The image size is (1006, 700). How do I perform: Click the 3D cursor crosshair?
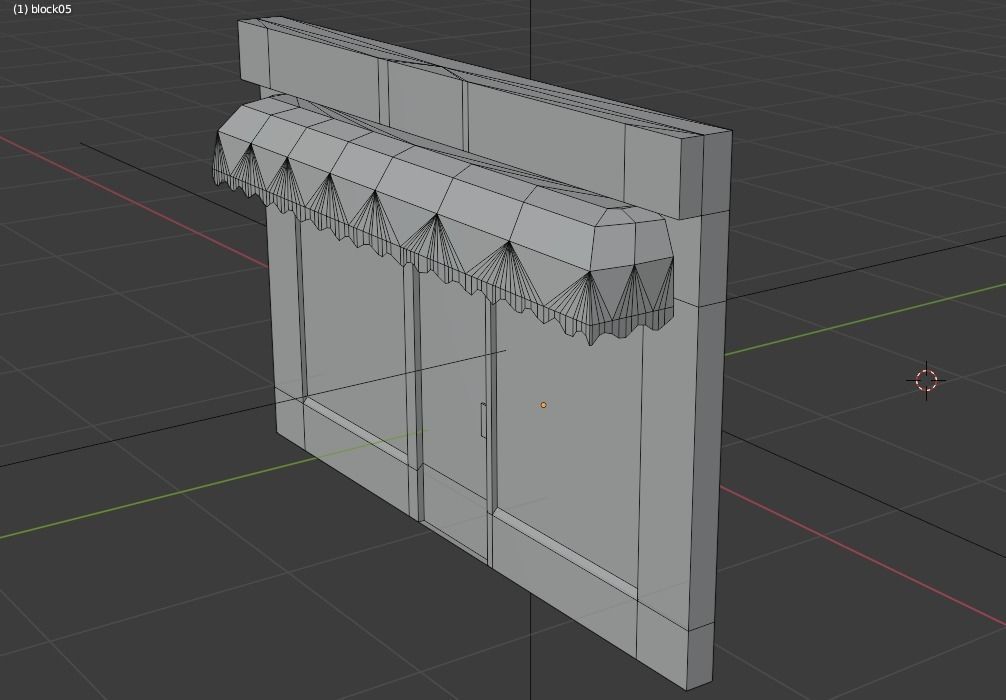[926, 380]
